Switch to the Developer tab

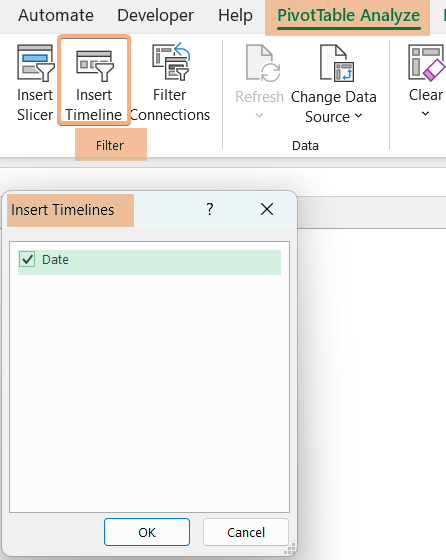(156, 15)
